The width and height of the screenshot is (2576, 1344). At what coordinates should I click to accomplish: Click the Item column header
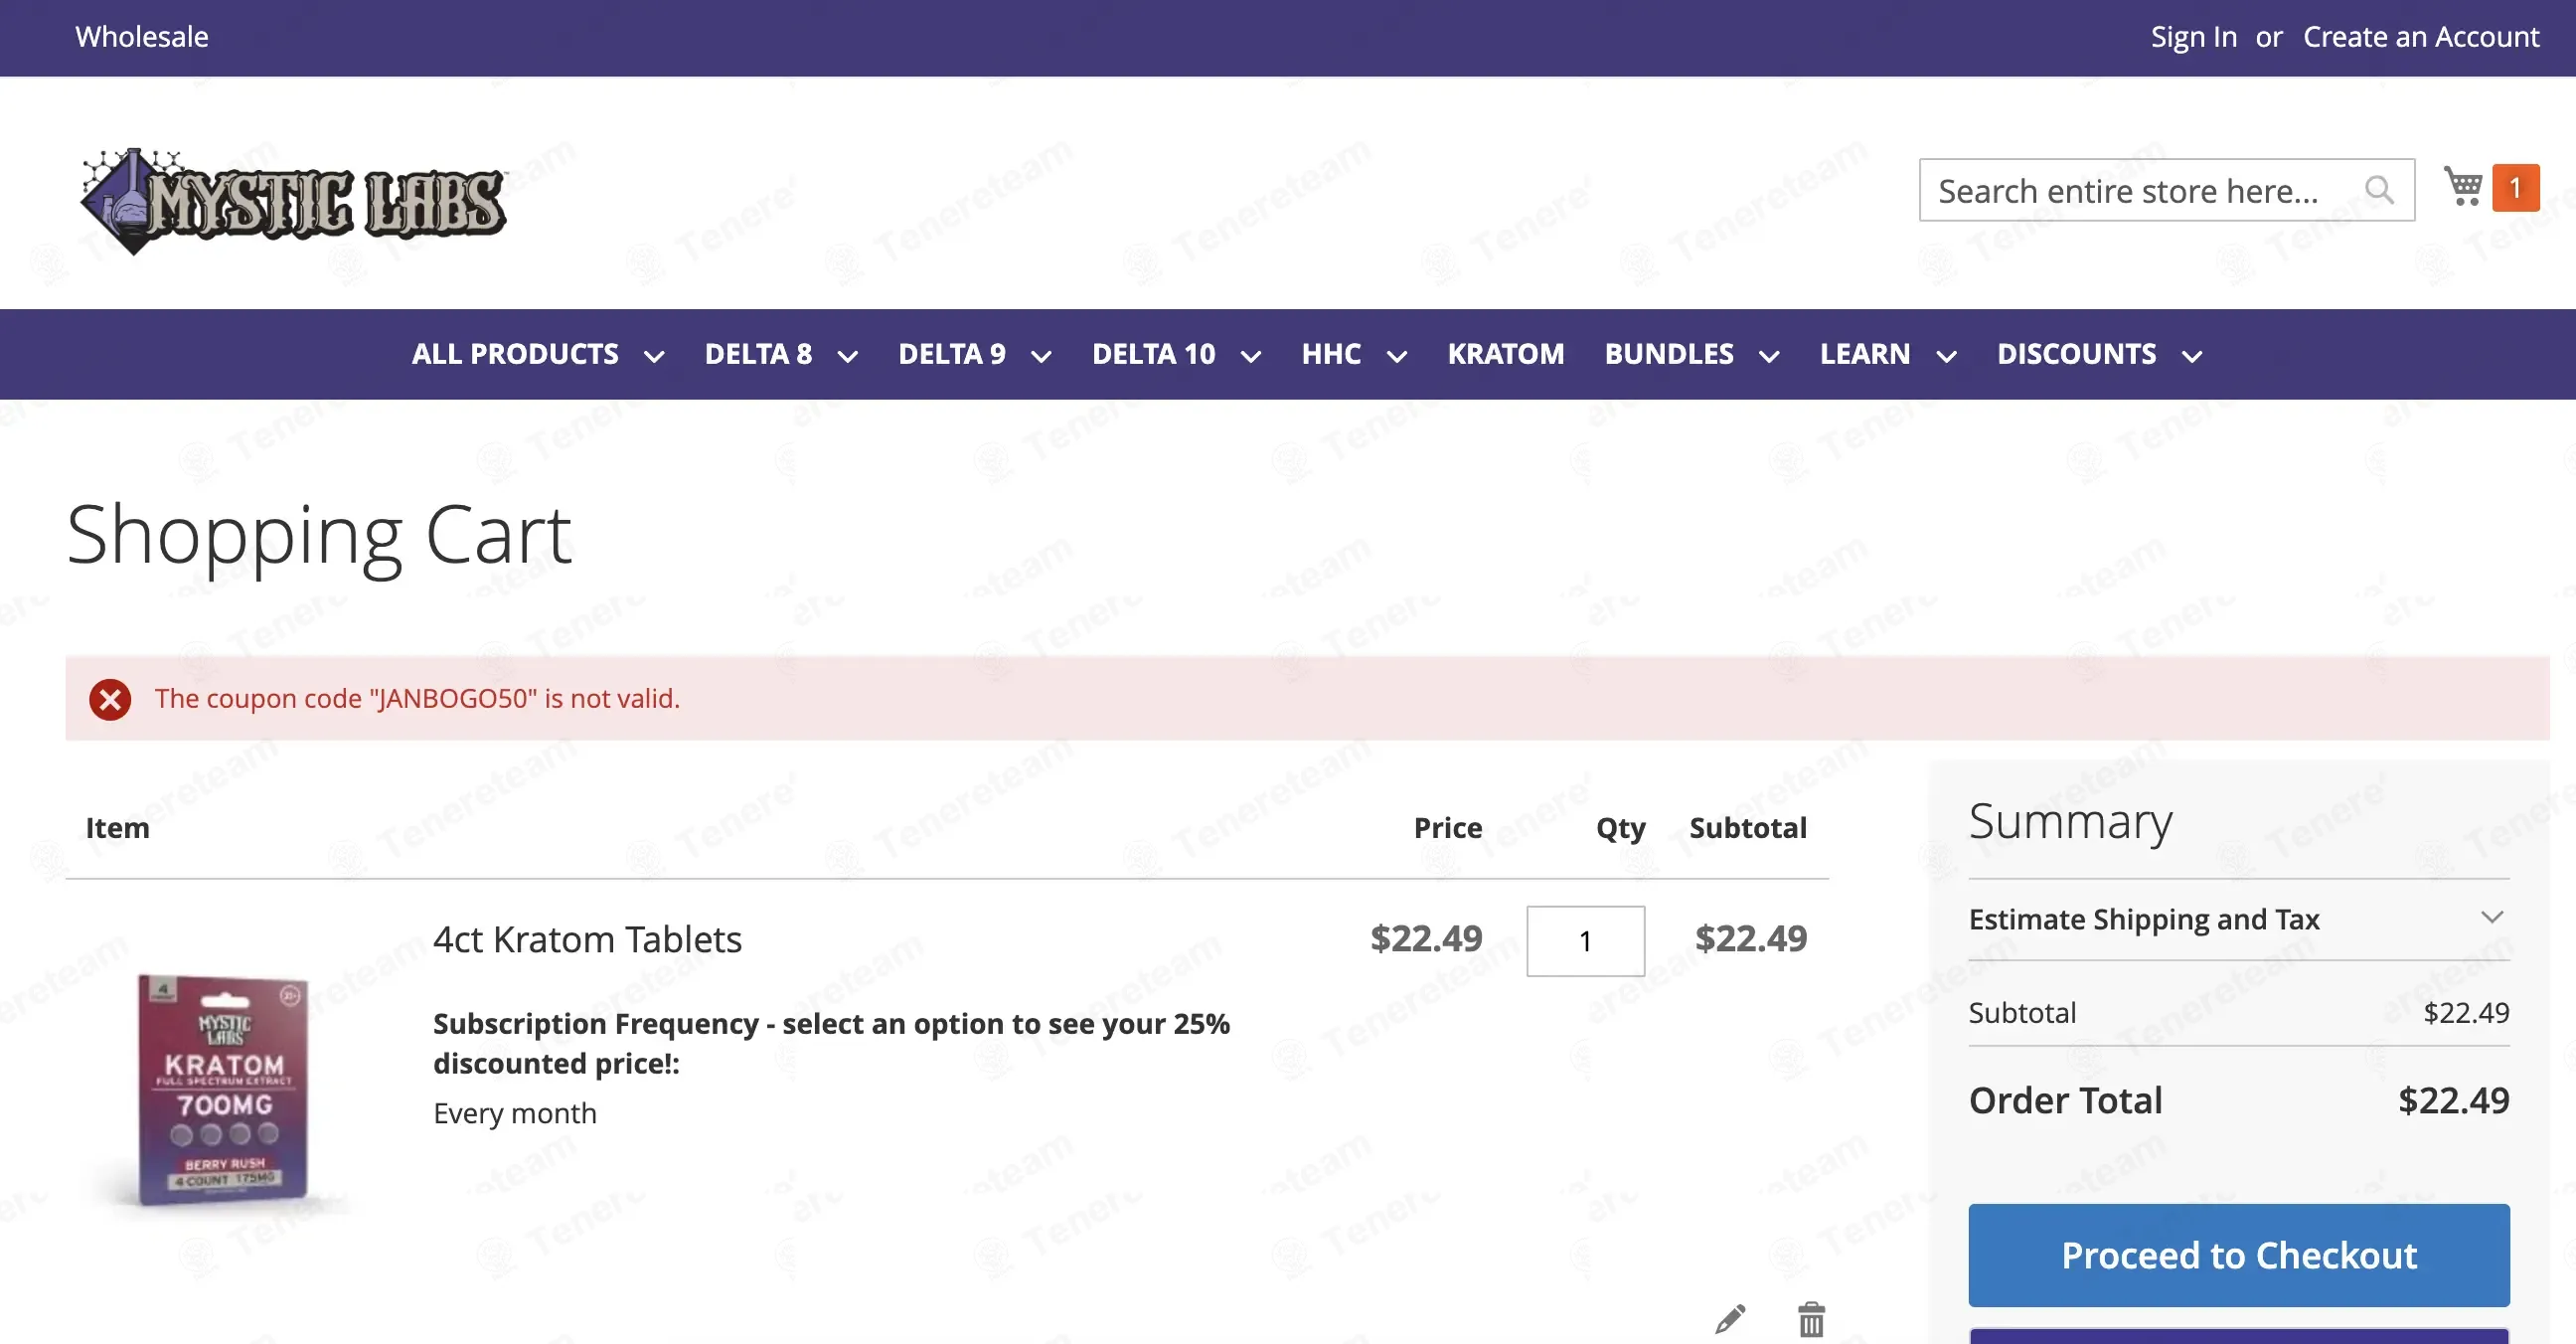pos(117,828)
